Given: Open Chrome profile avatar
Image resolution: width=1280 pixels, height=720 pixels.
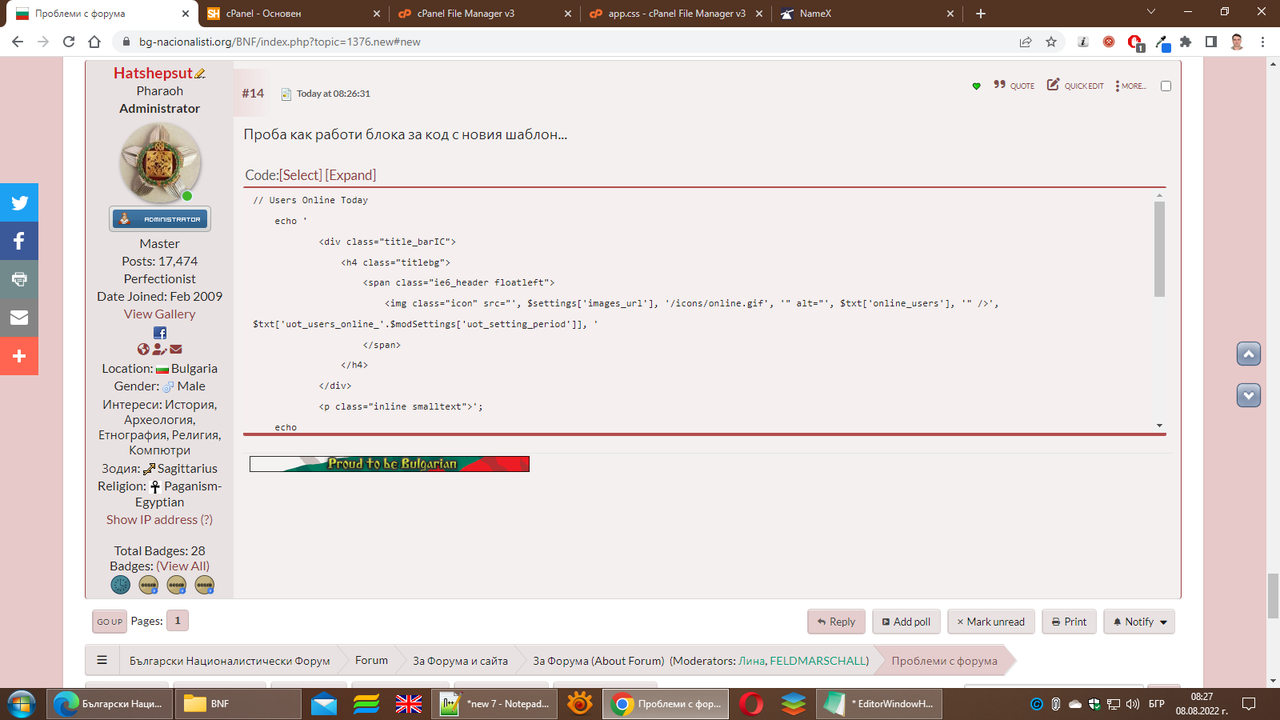Looking at the screenshot, I should point(1237,42).
